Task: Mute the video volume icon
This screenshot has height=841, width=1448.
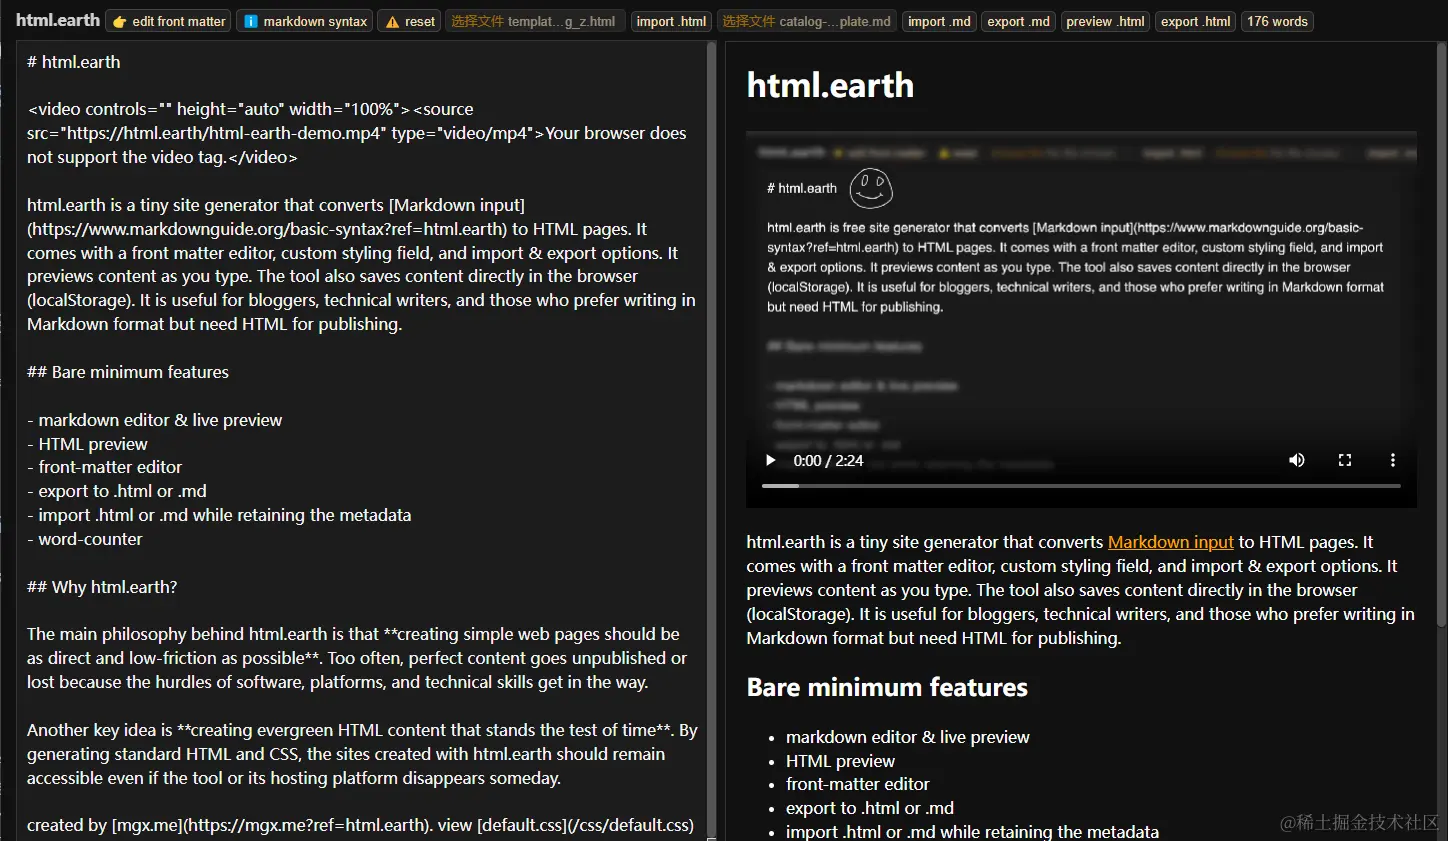Action: point(1296,460)
